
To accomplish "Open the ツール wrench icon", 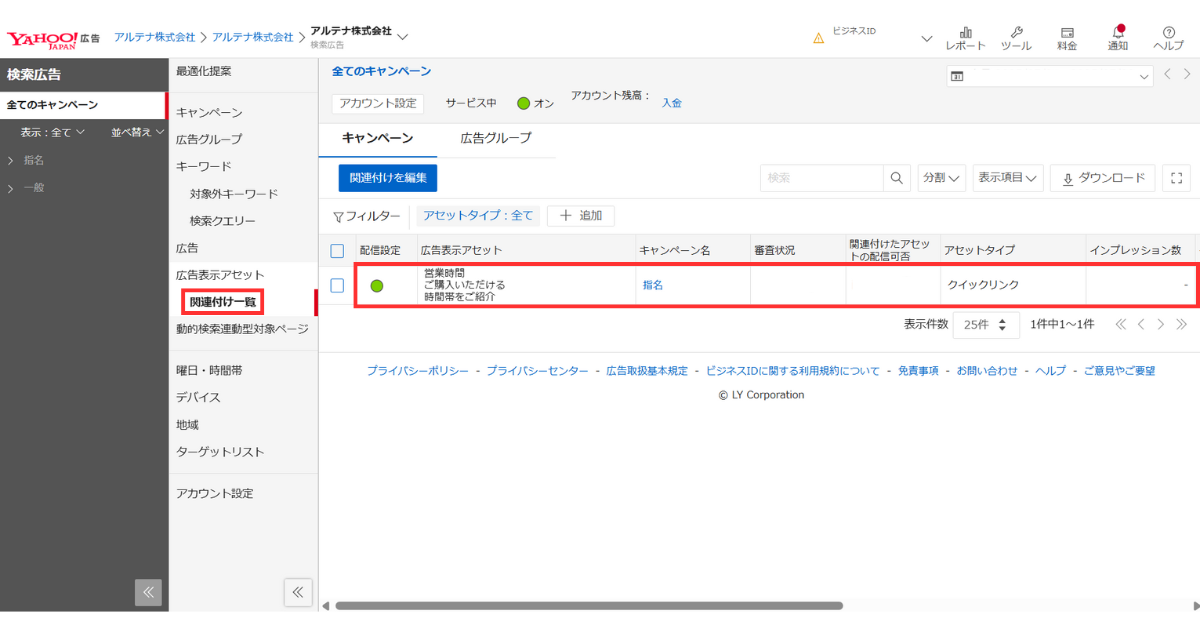I will [x=1016, y=38].
